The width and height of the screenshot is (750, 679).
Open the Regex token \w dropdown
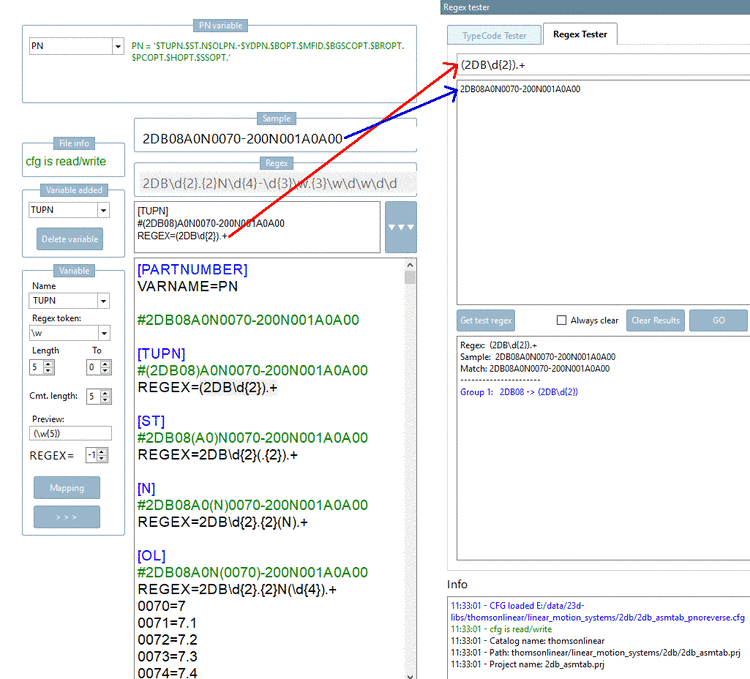pos(104,333)
